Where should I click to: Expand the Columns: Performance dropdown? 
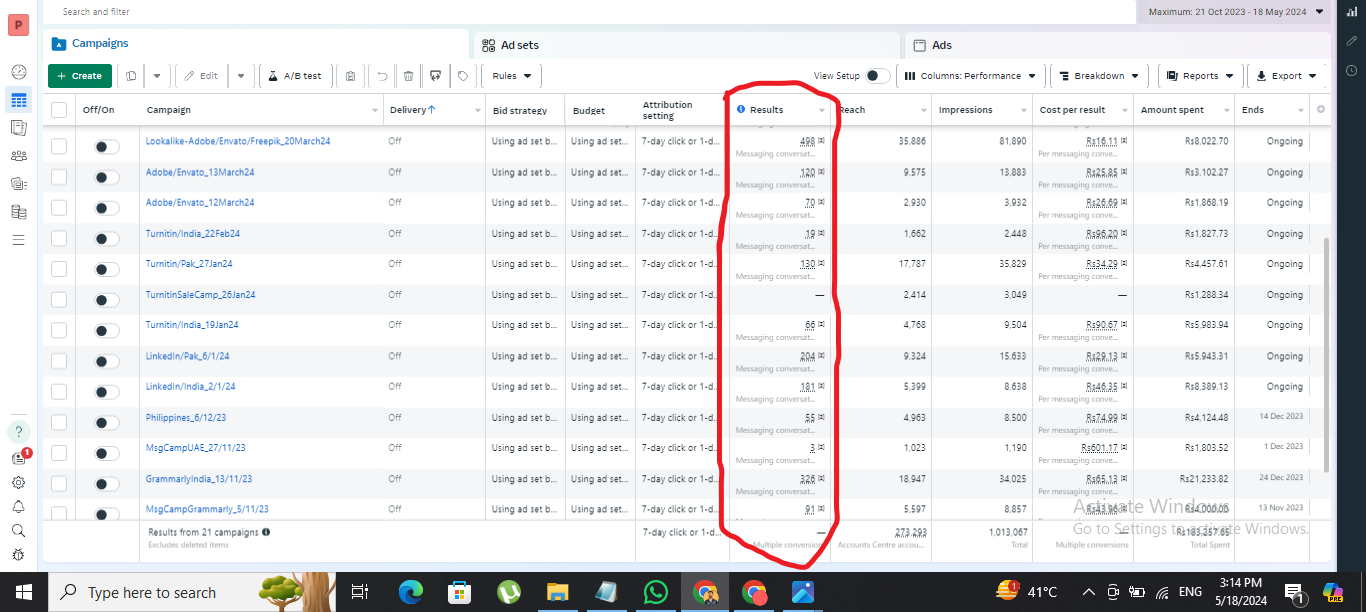point(970,76)
